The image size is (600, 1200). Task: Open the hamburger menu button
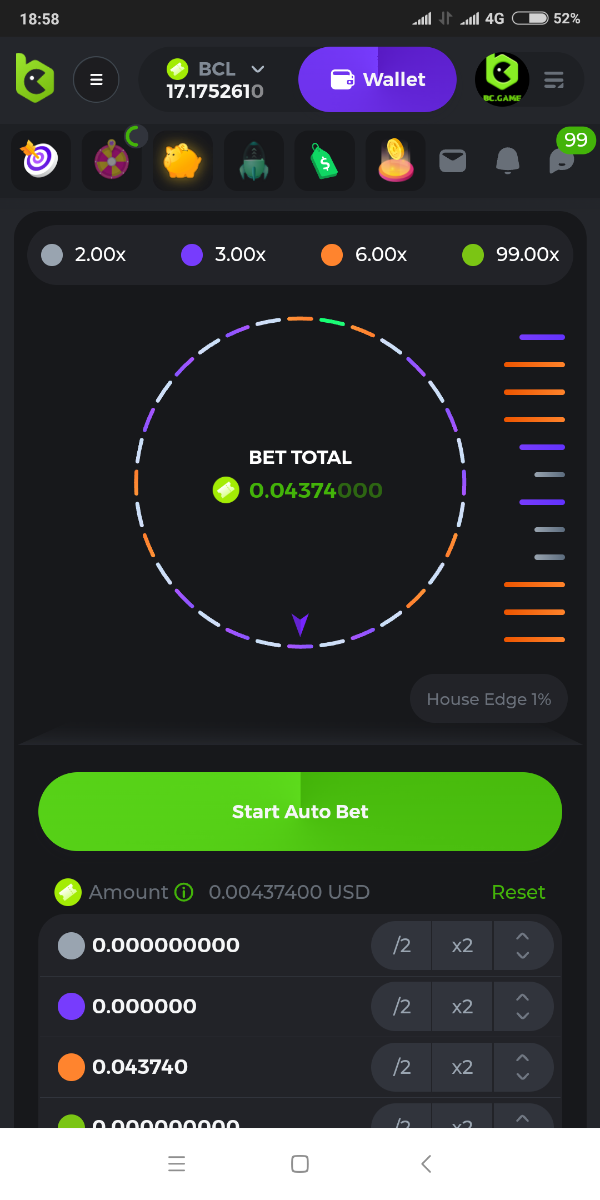(x=96, y=80)
